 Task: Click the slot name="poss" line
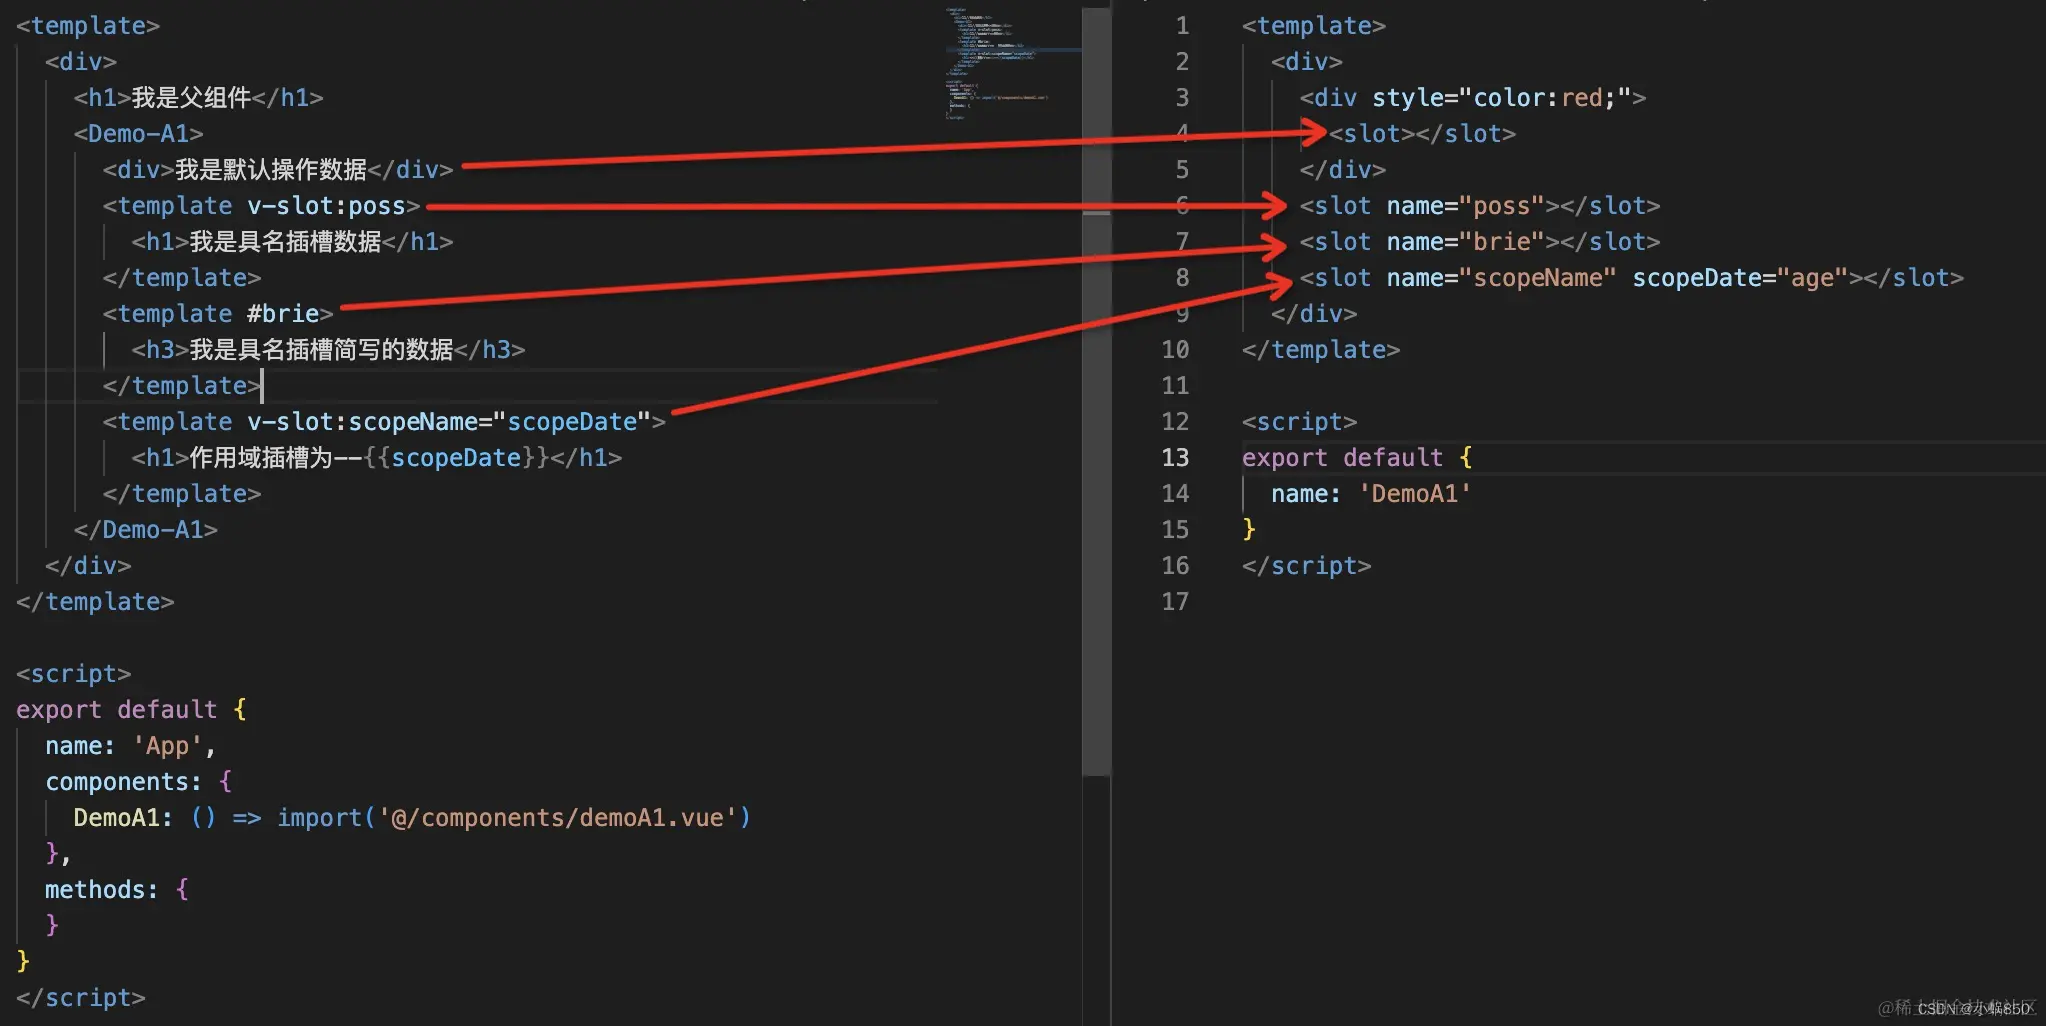(1479, 205)
